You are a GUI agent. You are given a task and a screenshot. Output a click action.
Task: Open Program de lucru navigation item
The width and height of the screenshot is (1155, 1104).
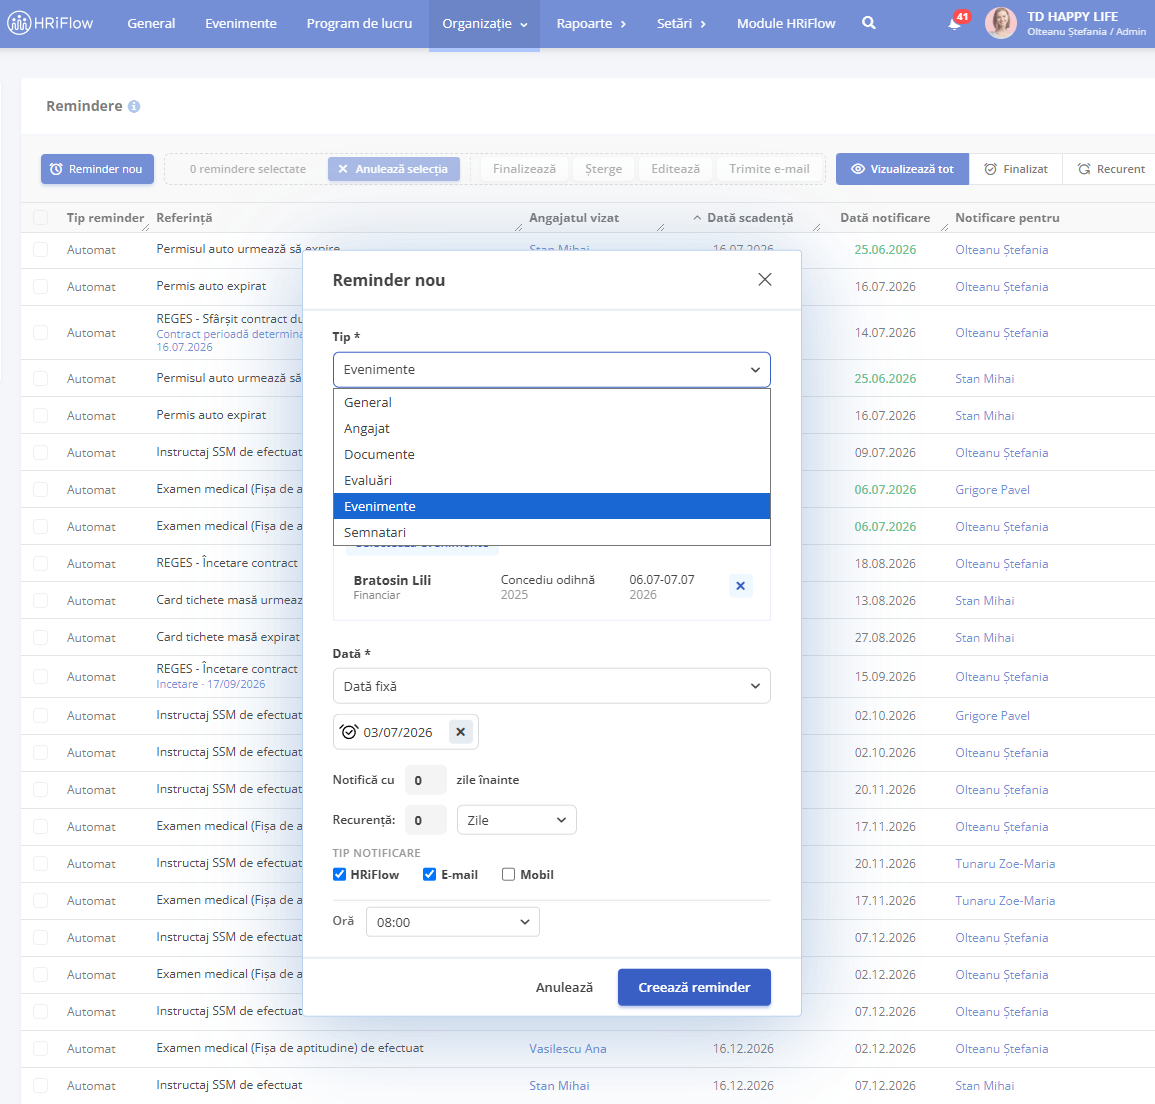(359, 24)
